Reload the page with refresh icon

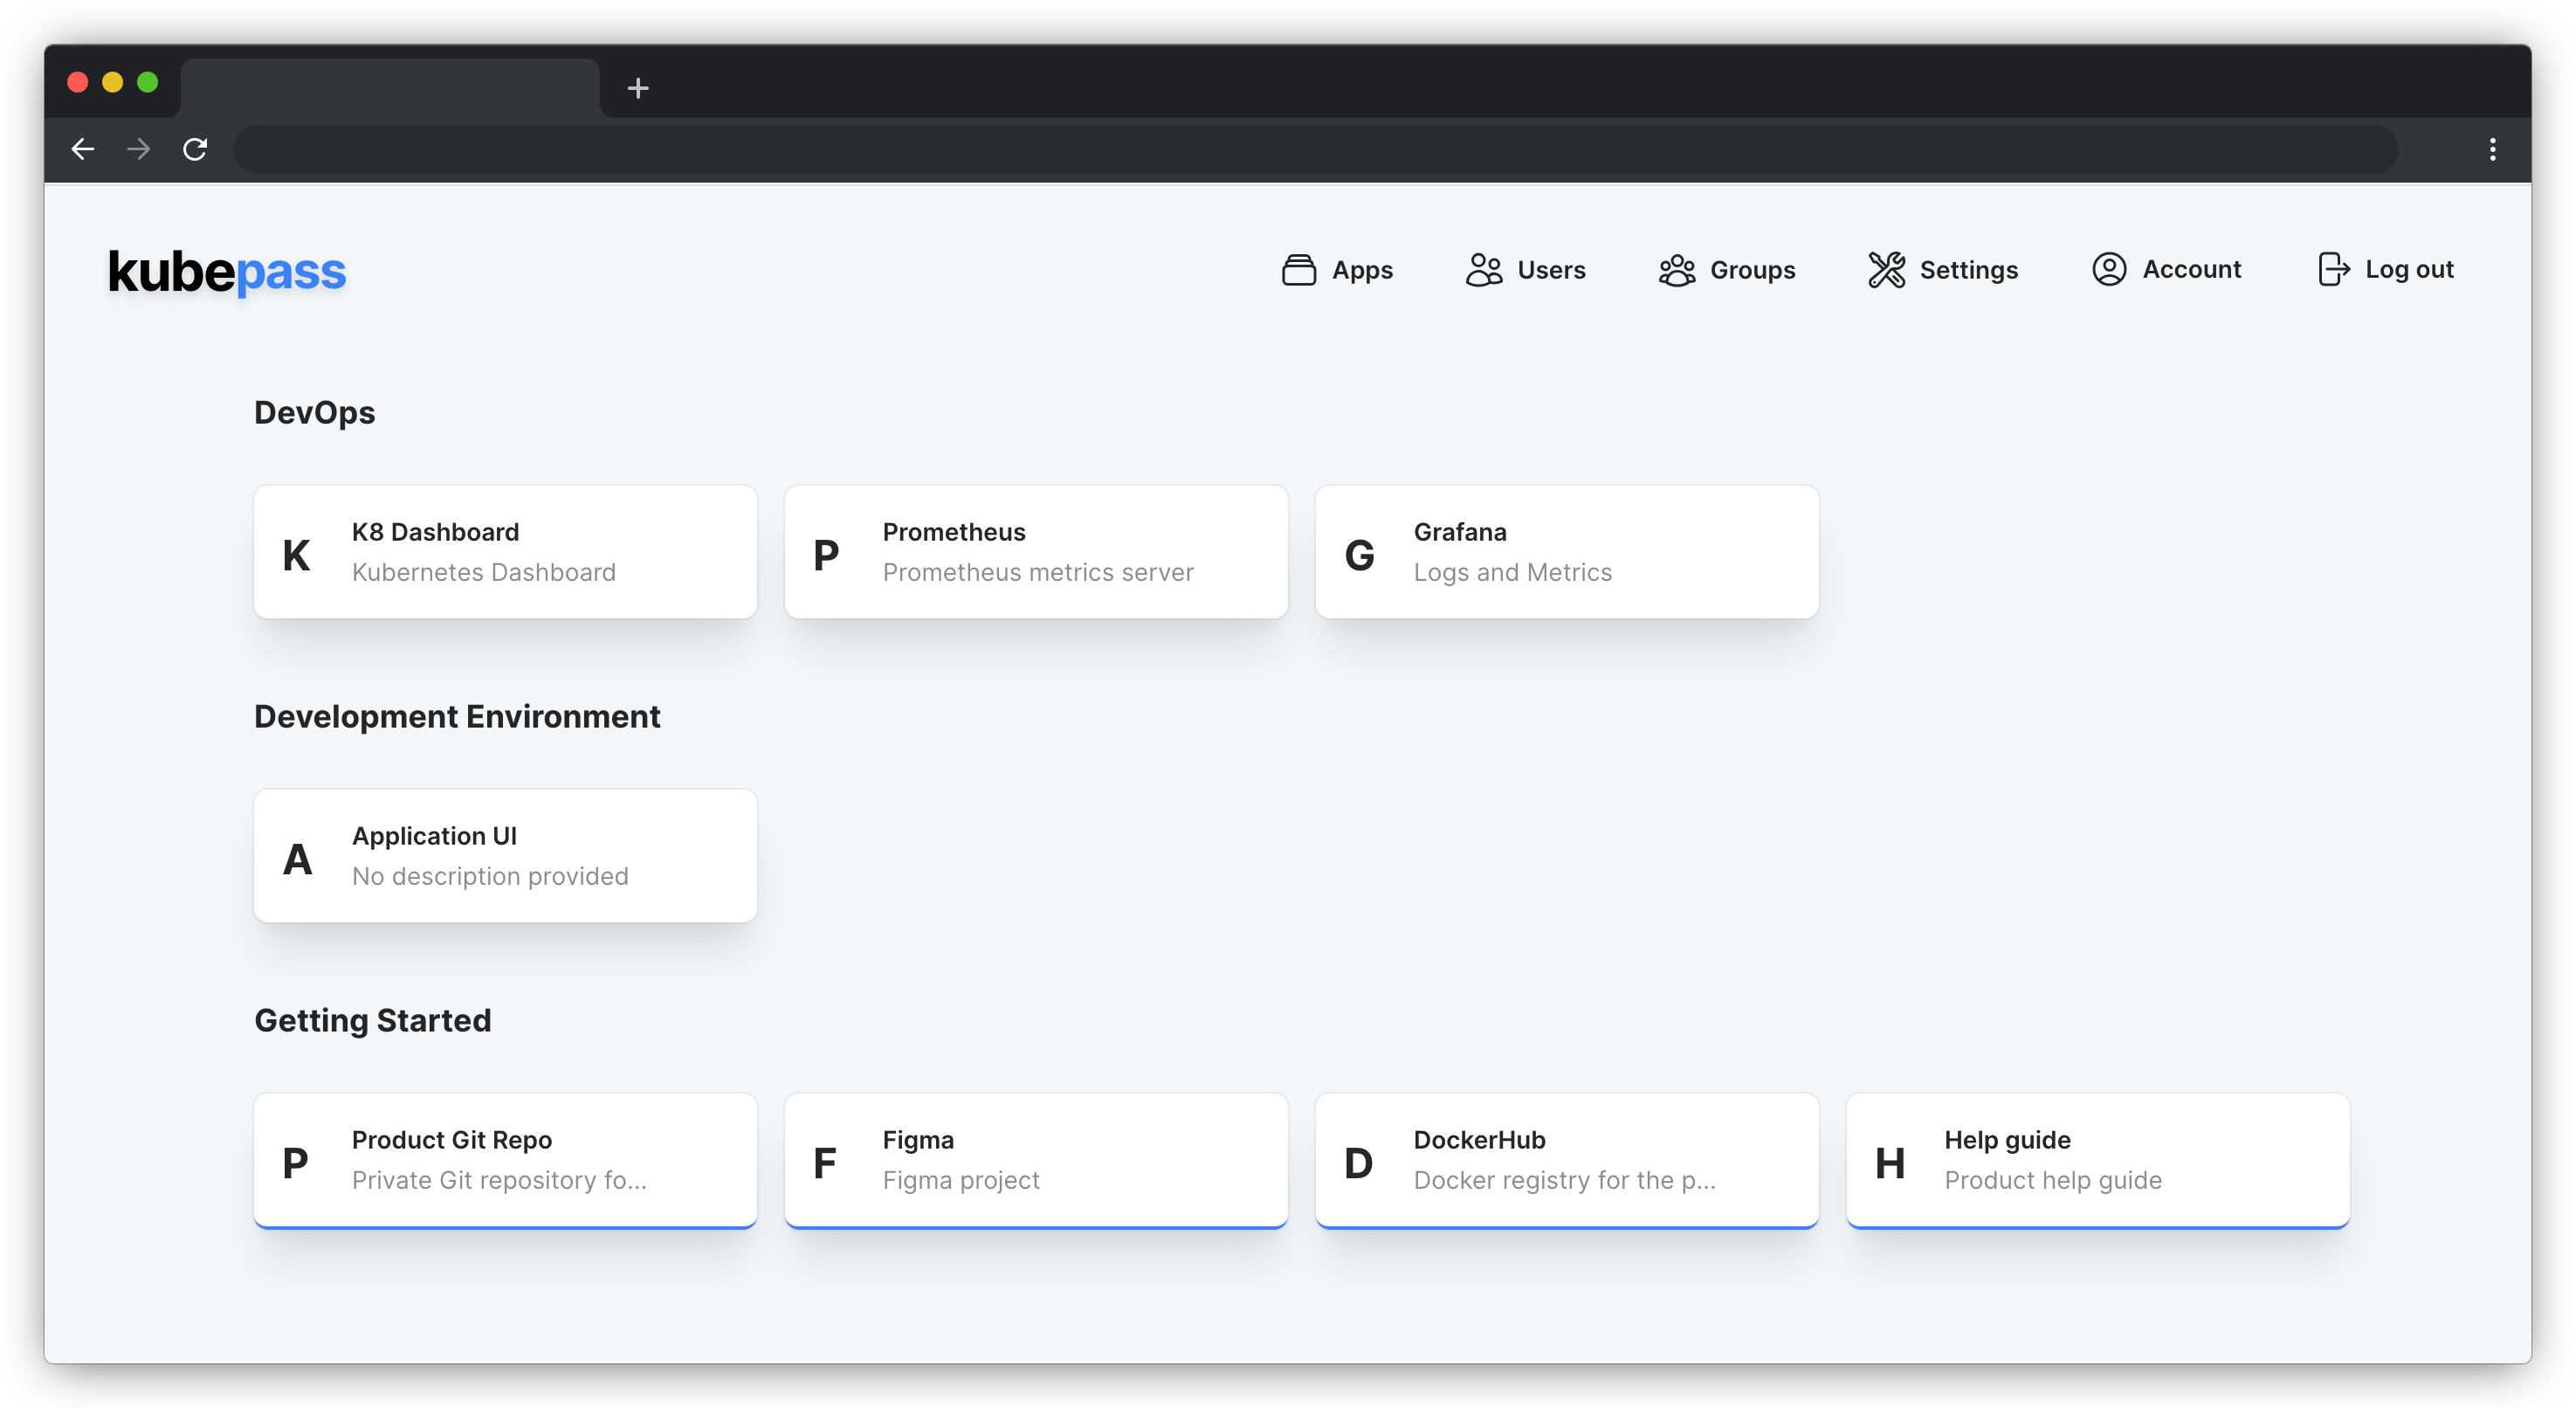195,150
